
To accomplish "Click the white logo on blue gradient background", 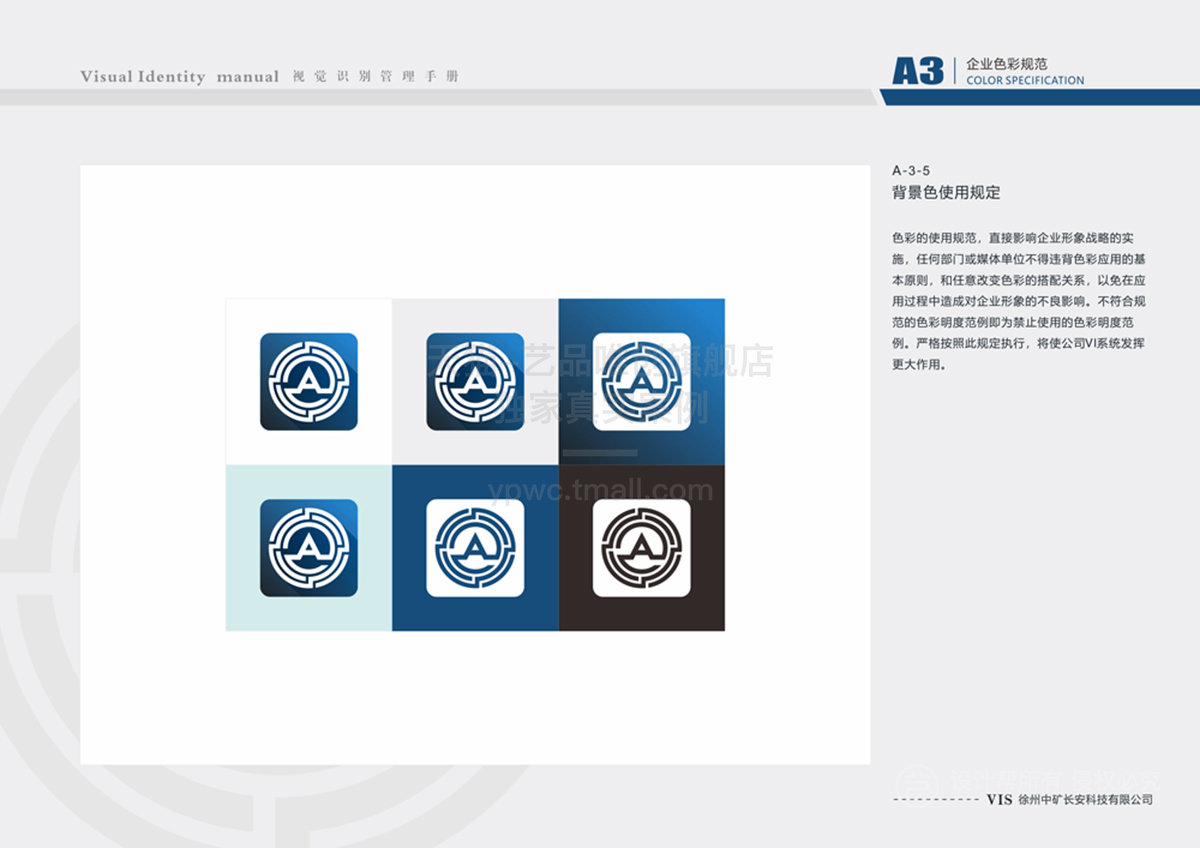I will [x=641, y=382].
